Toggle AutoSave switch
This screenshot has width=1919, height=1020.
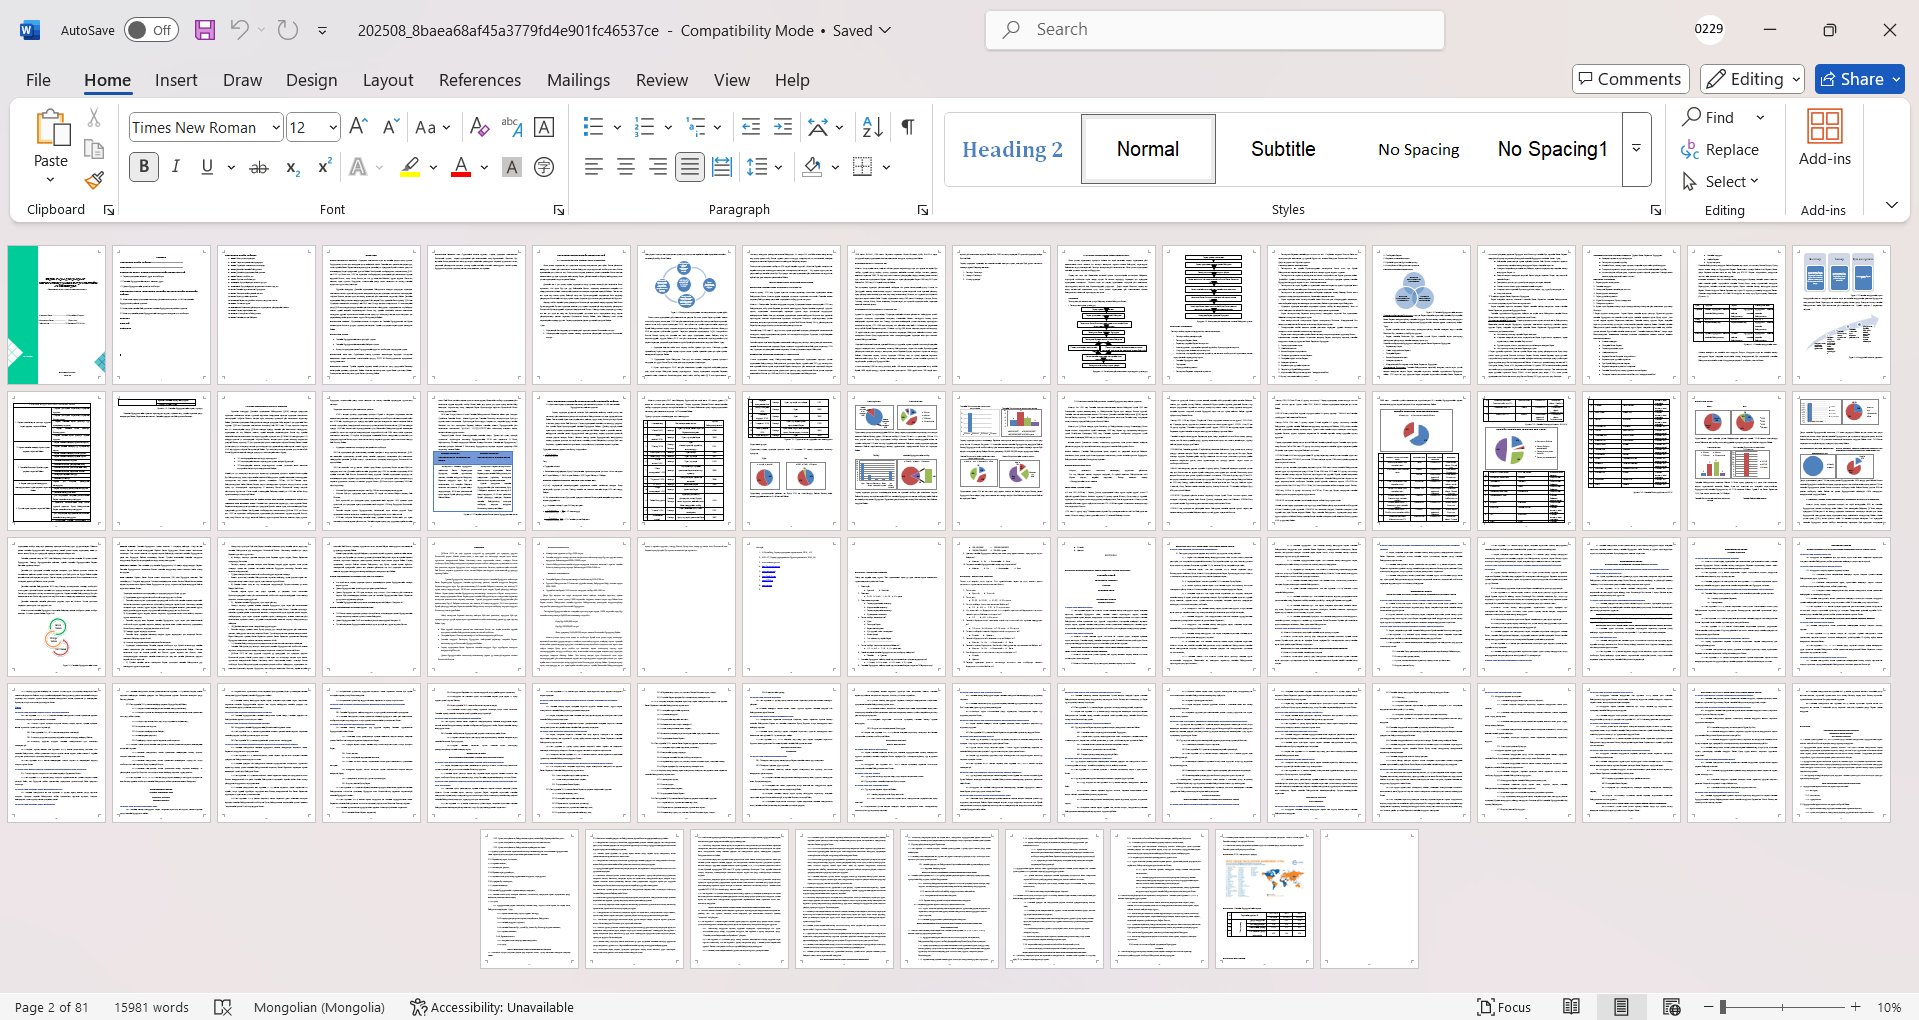[151, 30]
